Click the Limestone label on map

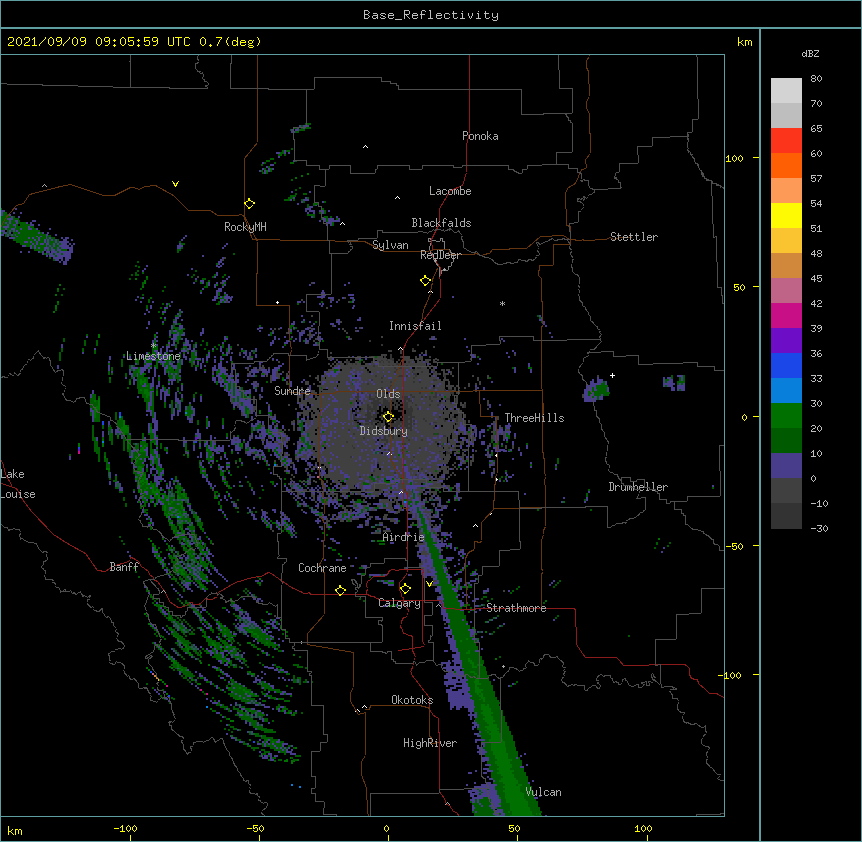point(153,356)
